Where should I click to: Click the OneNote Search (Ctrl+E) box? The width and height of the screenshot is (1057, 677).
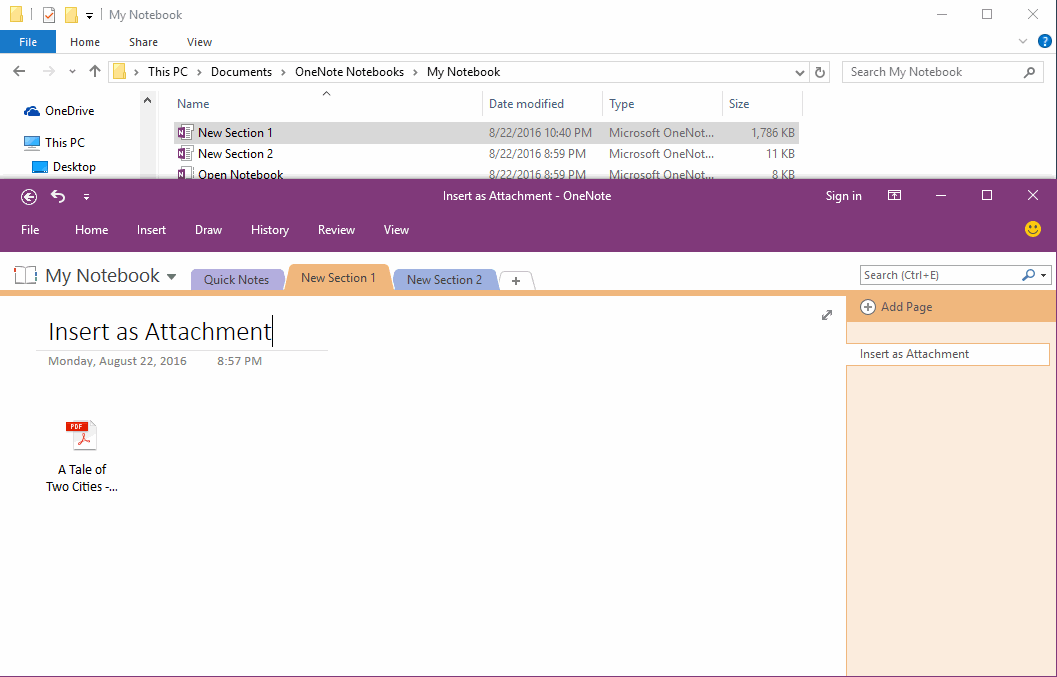click(x=941, y=275)
